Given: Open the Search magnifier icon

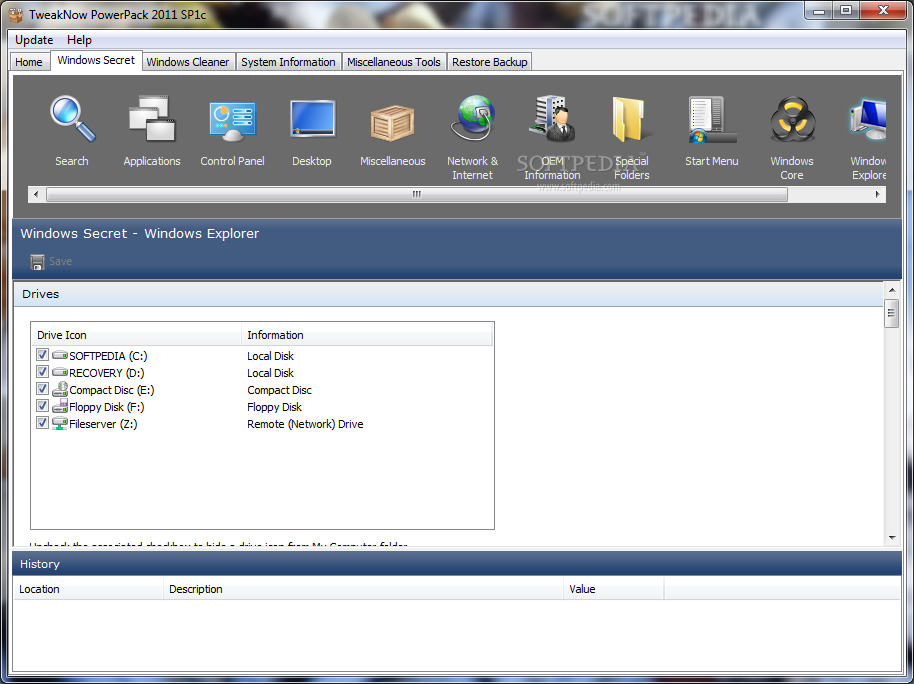Looking at the screenshot, I should coord(72,119).
